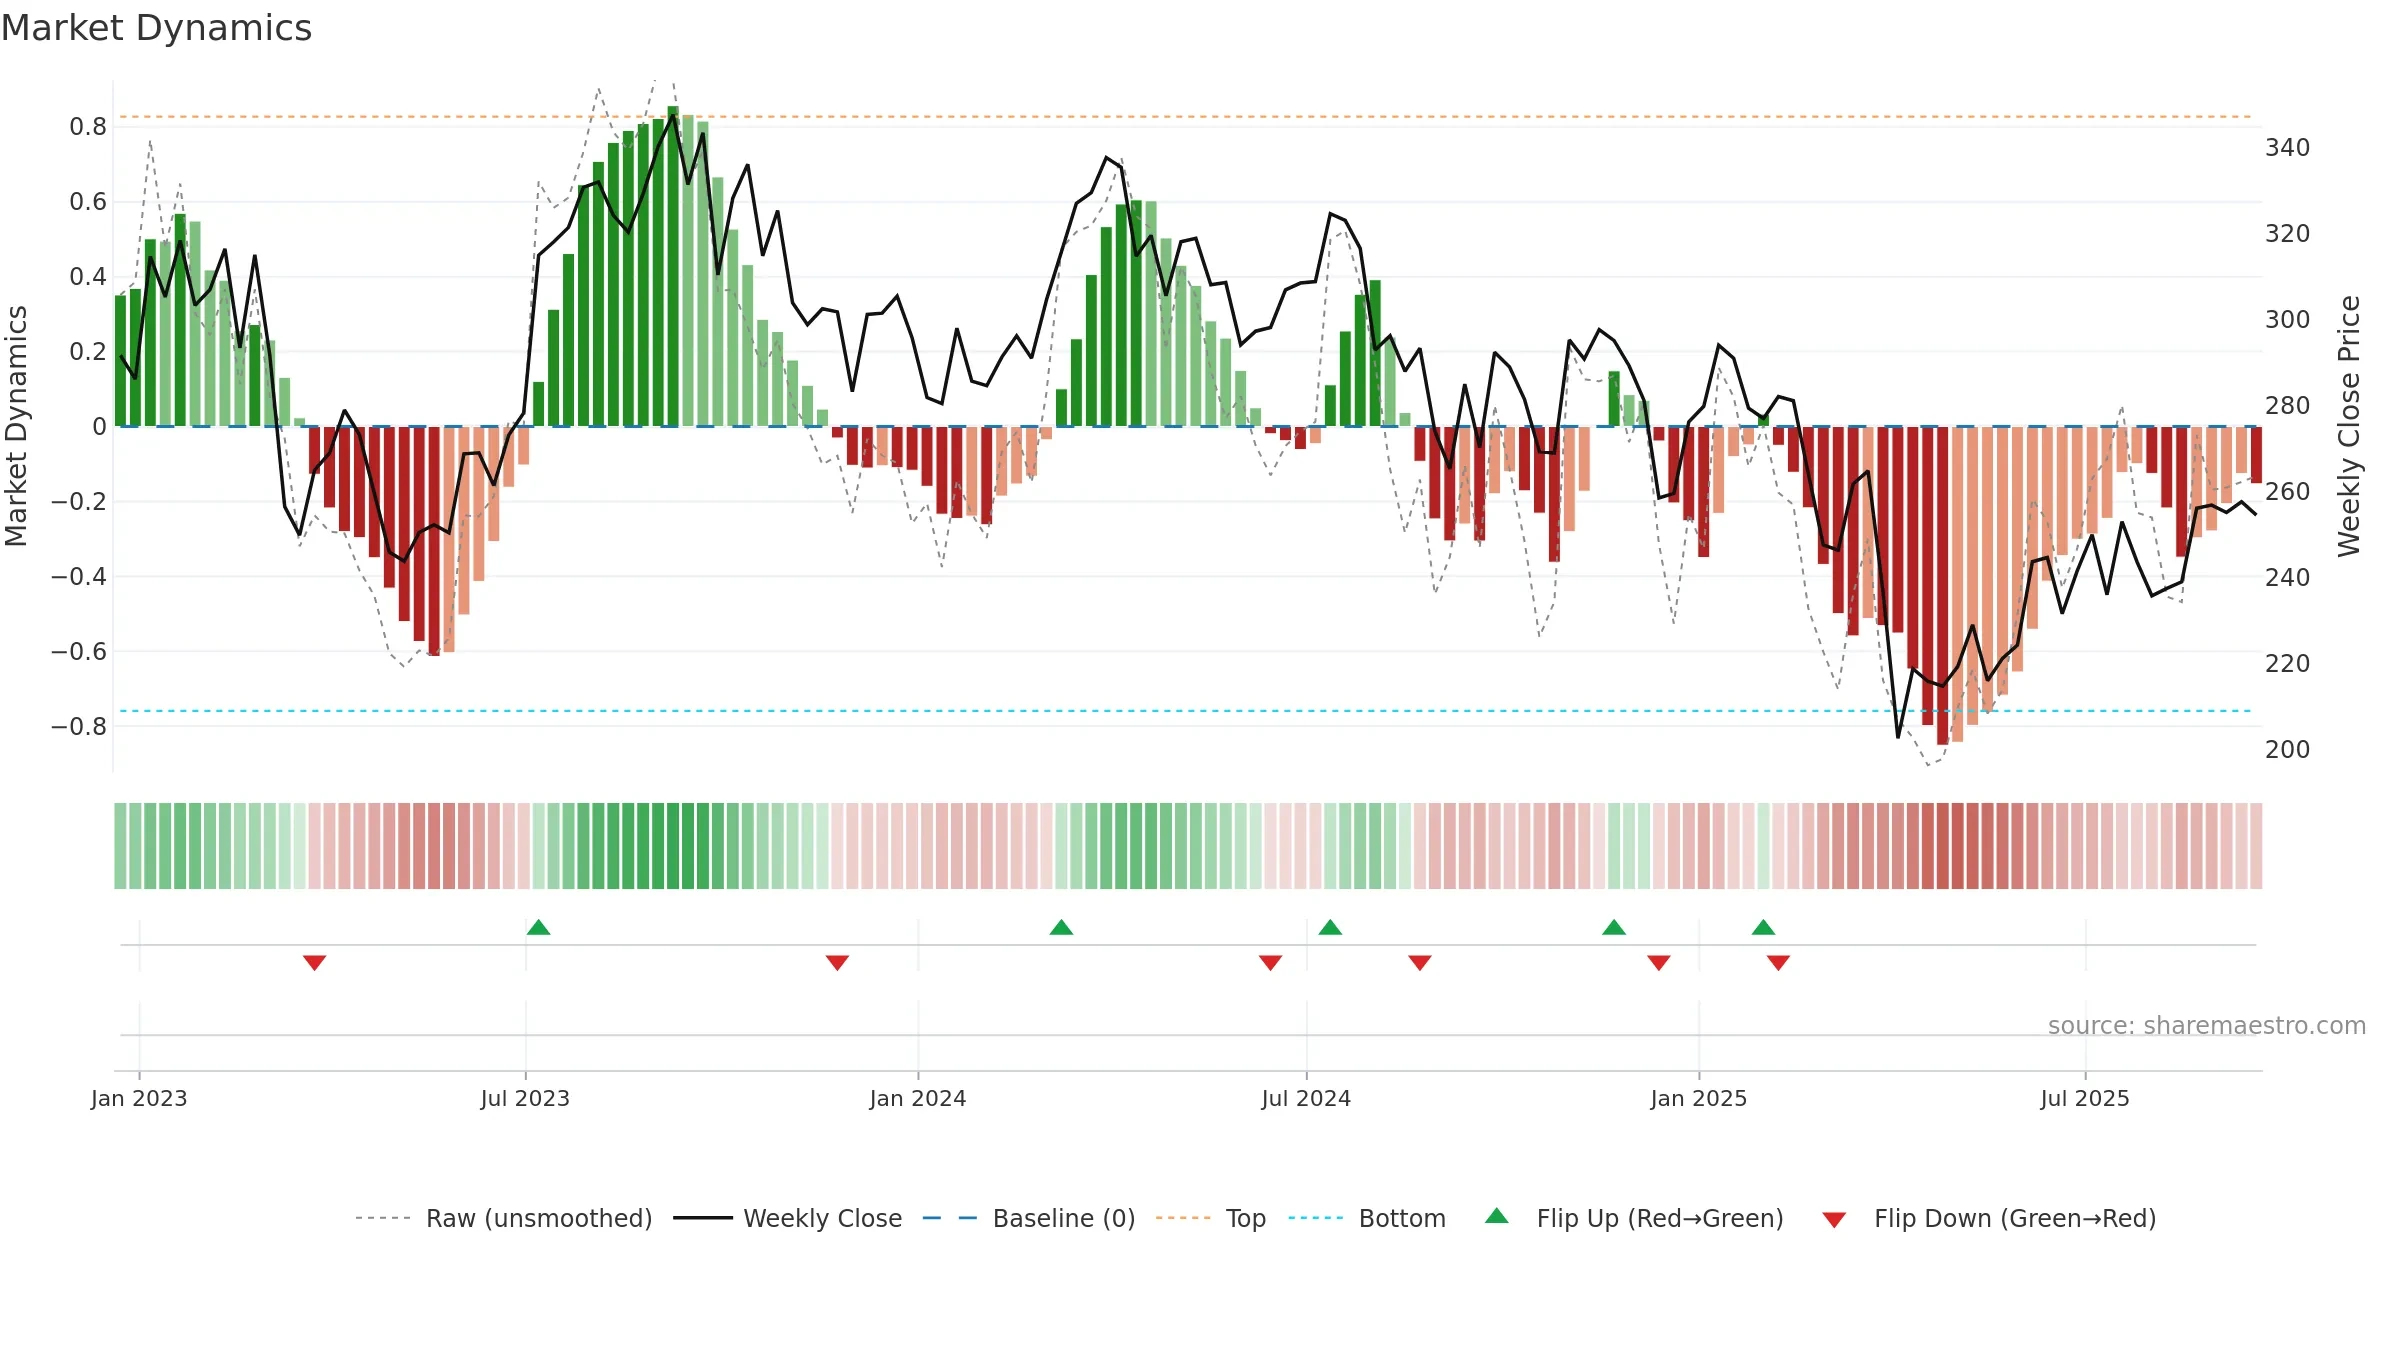The height and width of the screenshot is (1350, 2400).
Task: Click the 0.8 left axis label
Action: point(88,126)
